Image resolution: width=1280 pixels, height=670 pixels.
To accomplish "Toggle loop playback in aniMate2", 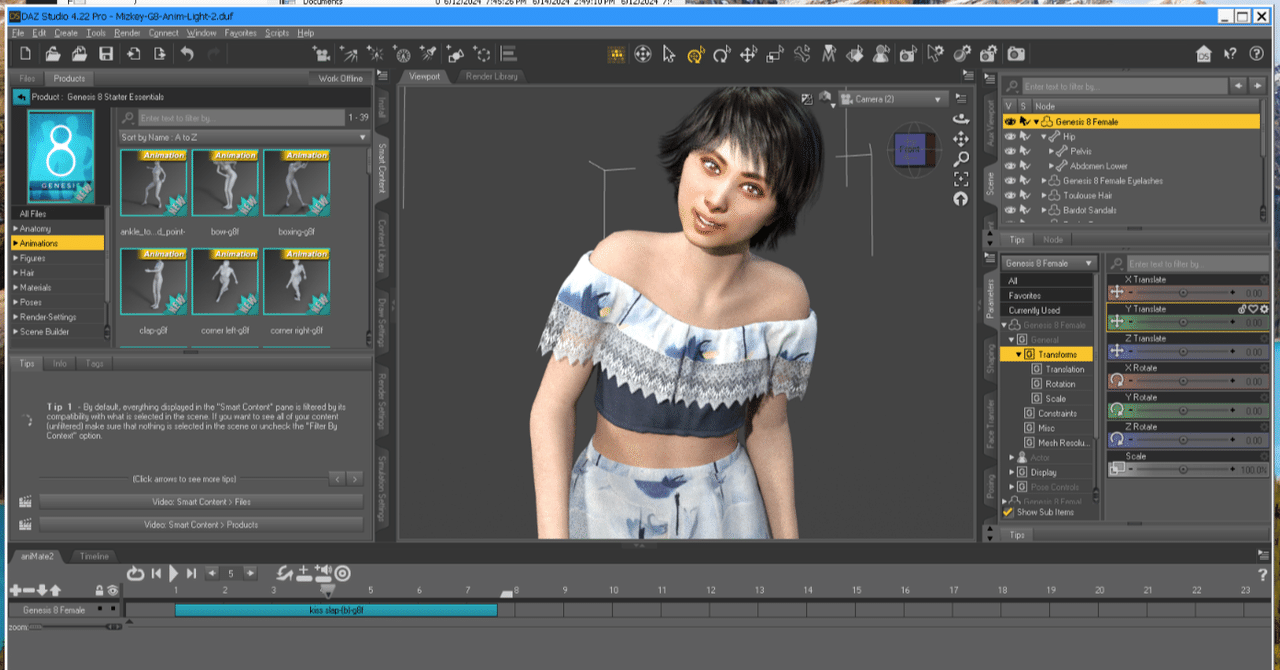I will [136, 573].
